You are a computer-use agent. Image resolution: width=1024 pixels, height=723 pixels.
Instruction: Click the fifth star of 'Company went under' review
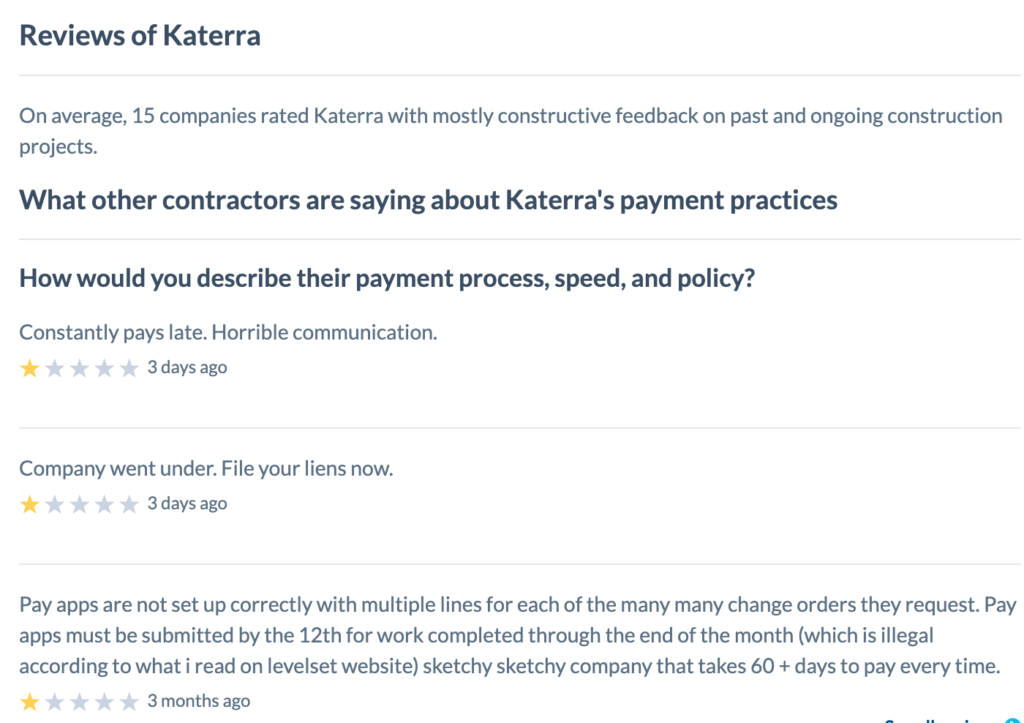129,504
